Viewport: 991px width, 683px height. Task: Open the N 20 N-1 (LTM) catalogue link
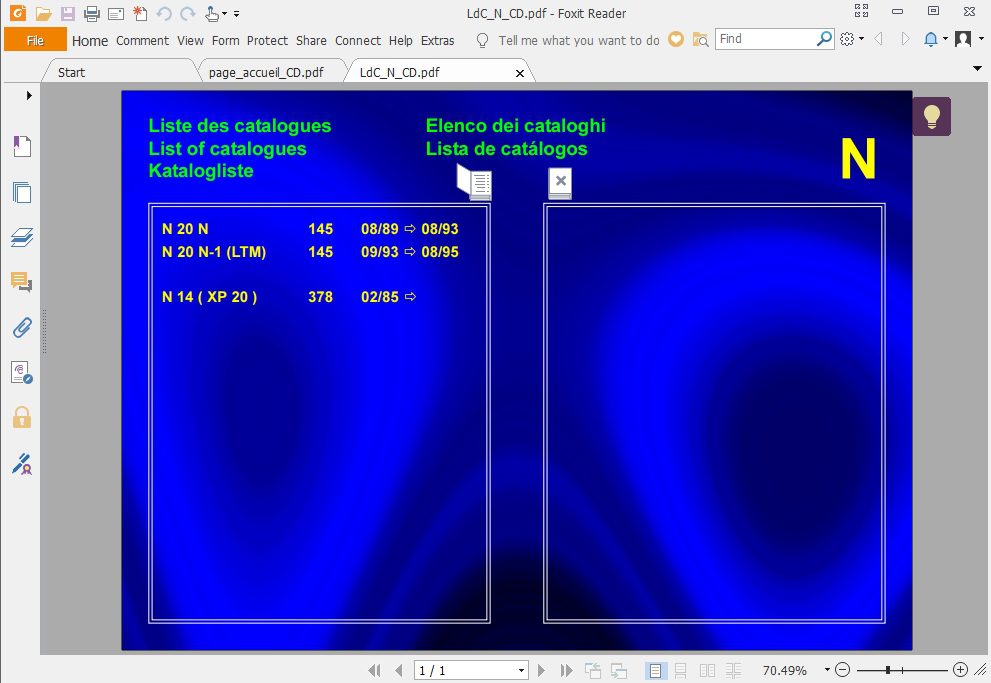pos(214,251)
